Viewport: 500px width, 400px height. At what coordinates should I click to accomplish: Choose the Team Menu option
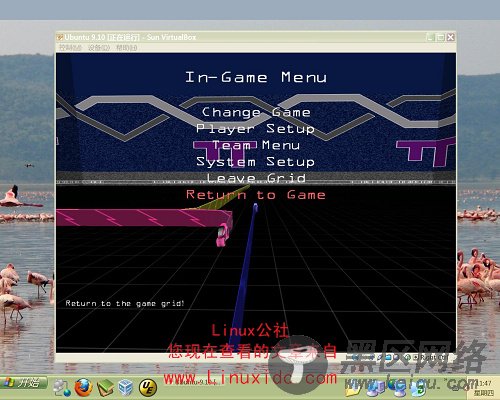click(256, 145)
